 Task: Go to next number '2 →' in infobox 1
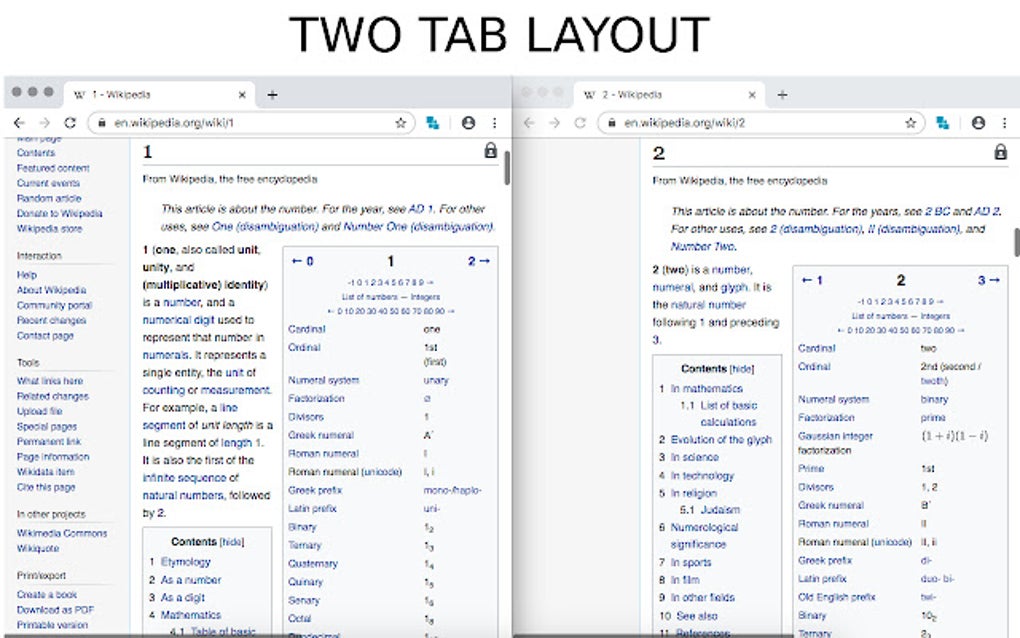click(x=479, y=261)
